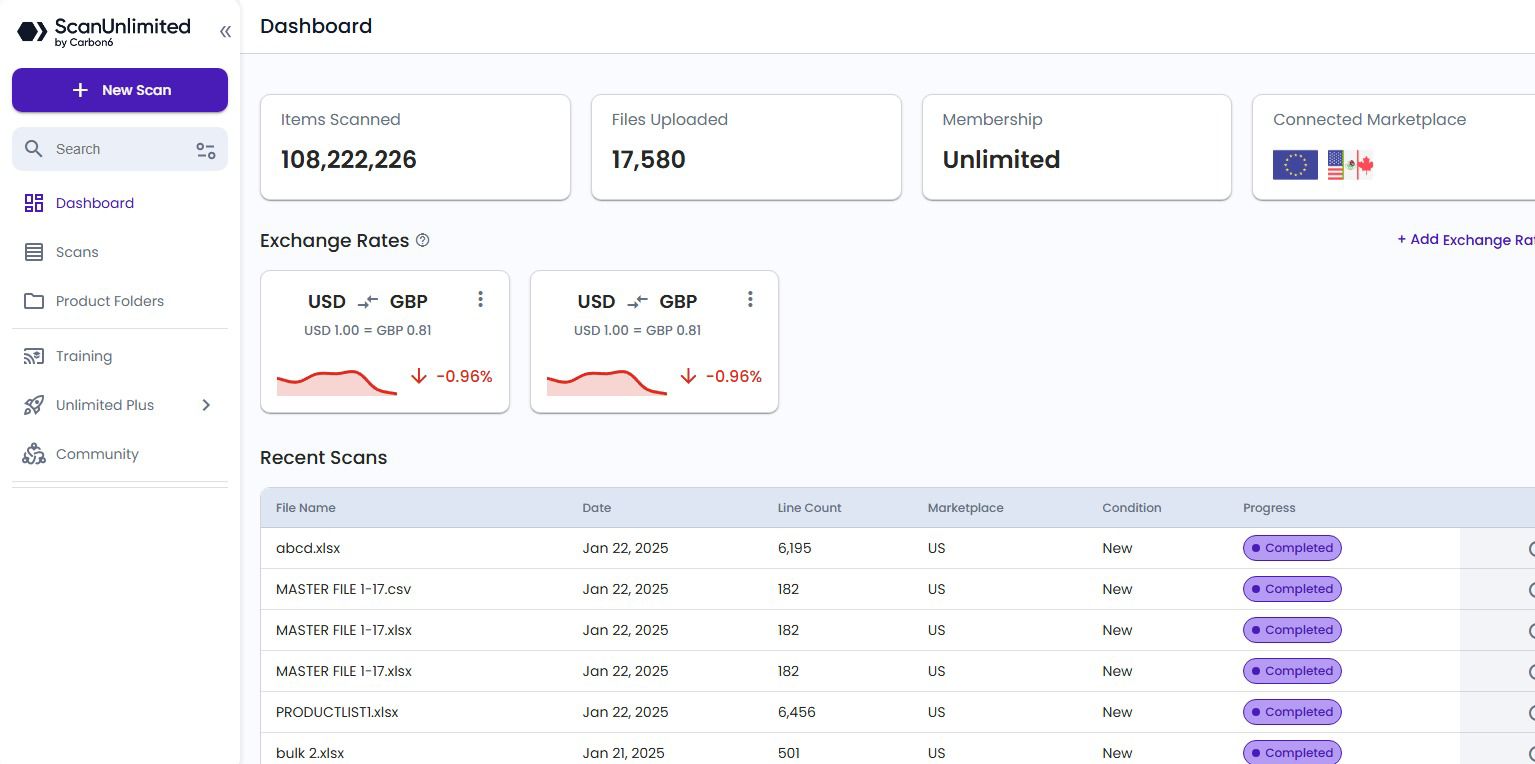Open options menu on first exchange rate card
This screenshot has height=764, width=1535.
[x=480, y=299]
